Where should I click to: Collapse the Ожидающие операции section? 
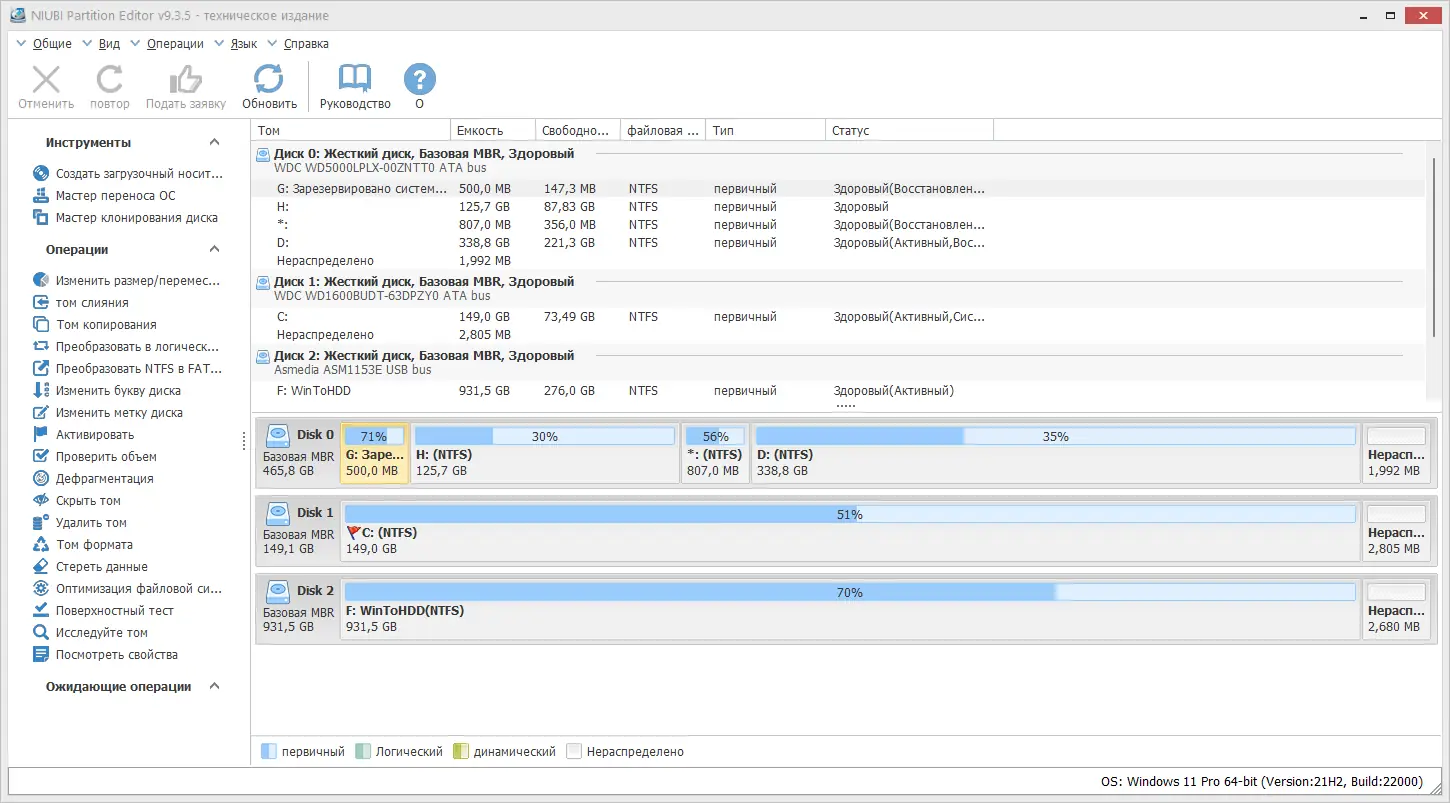tap(214, 687)
